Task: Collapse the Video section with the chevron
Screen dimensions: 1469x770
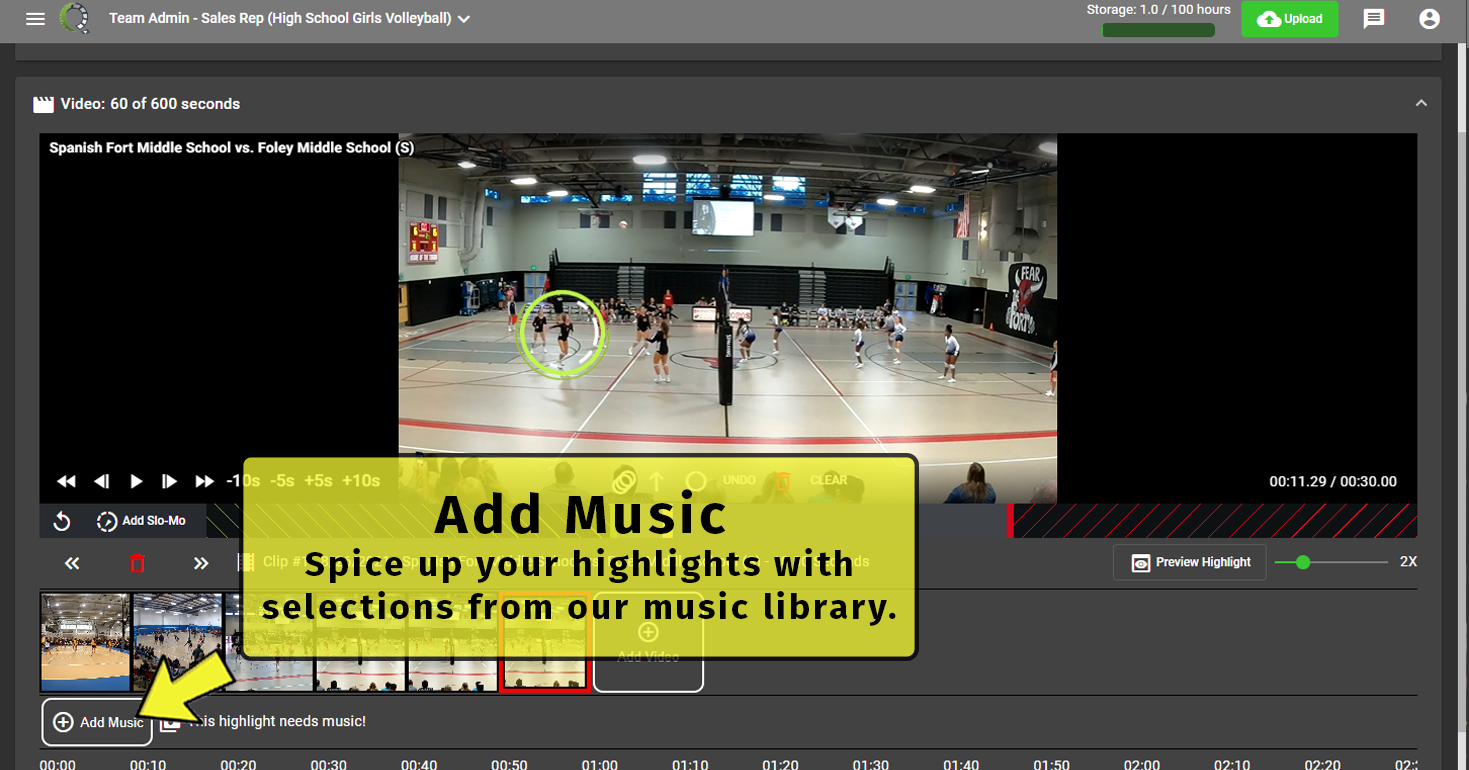Action: [x=1421, y=103]
